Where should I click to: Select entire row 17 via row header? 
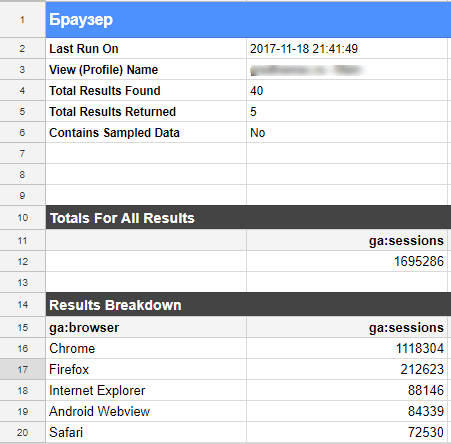coord(22,369)
